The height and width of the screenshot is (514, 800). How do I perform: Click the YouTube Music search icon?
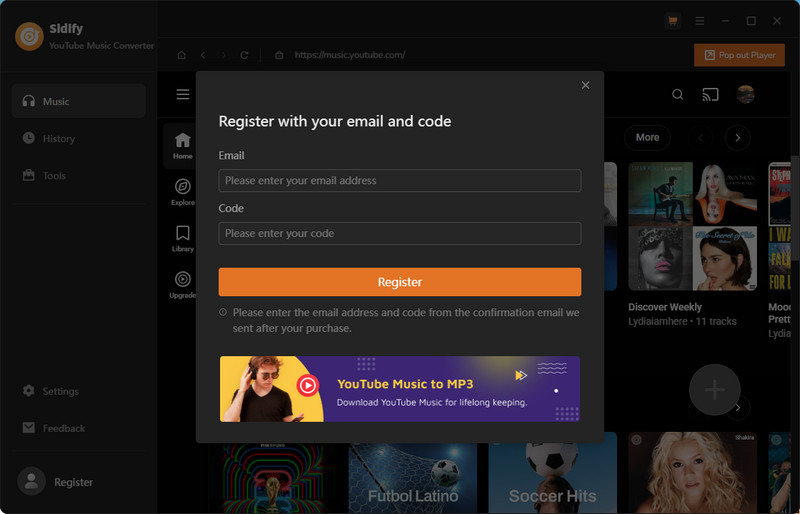coord(677,94)
